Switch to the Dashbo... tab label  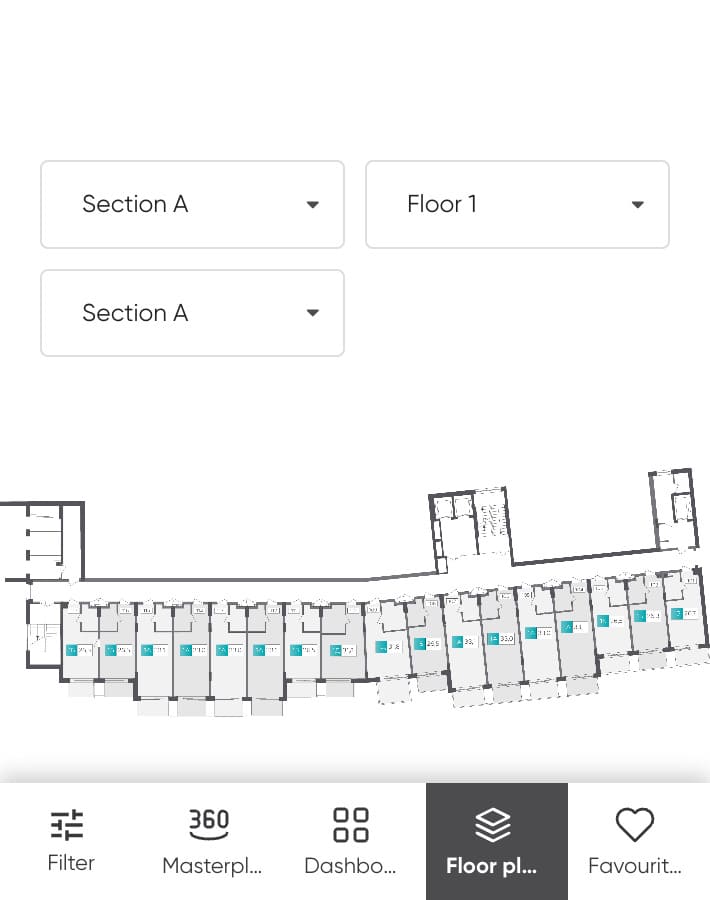pos(350,865)
